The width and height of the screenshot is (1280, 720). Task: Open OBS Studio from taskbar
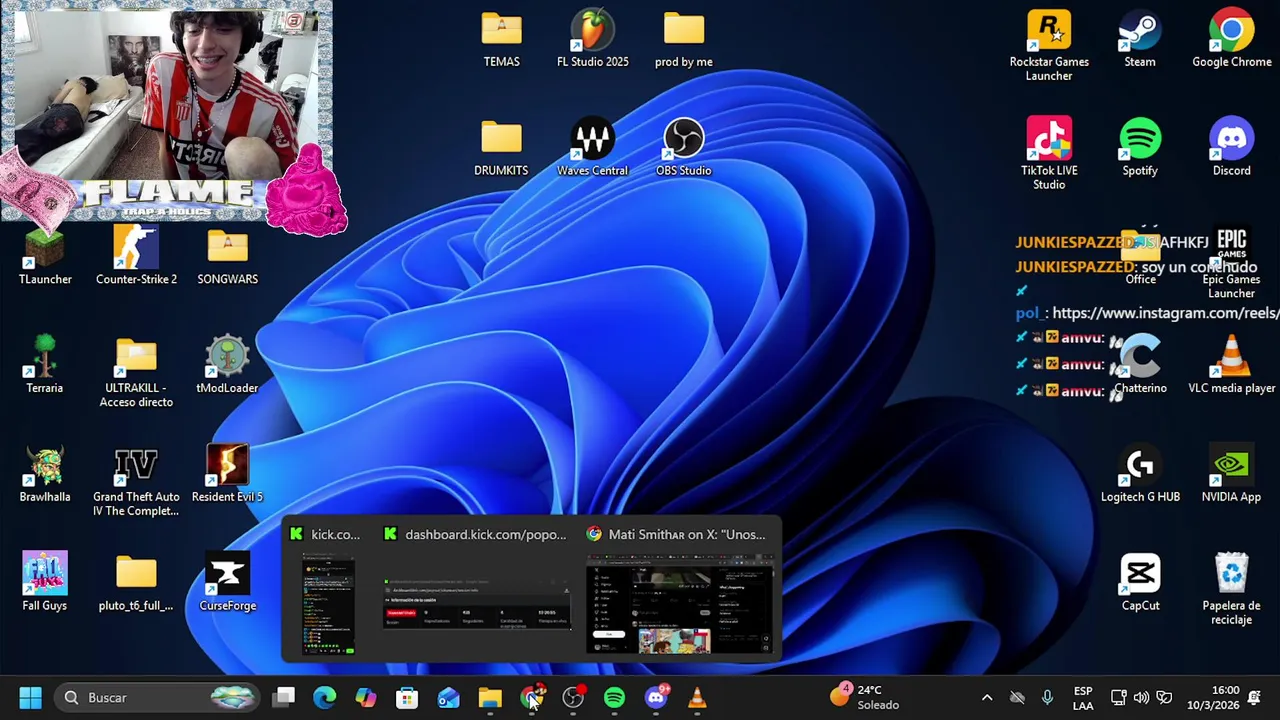tap(573, 697)
